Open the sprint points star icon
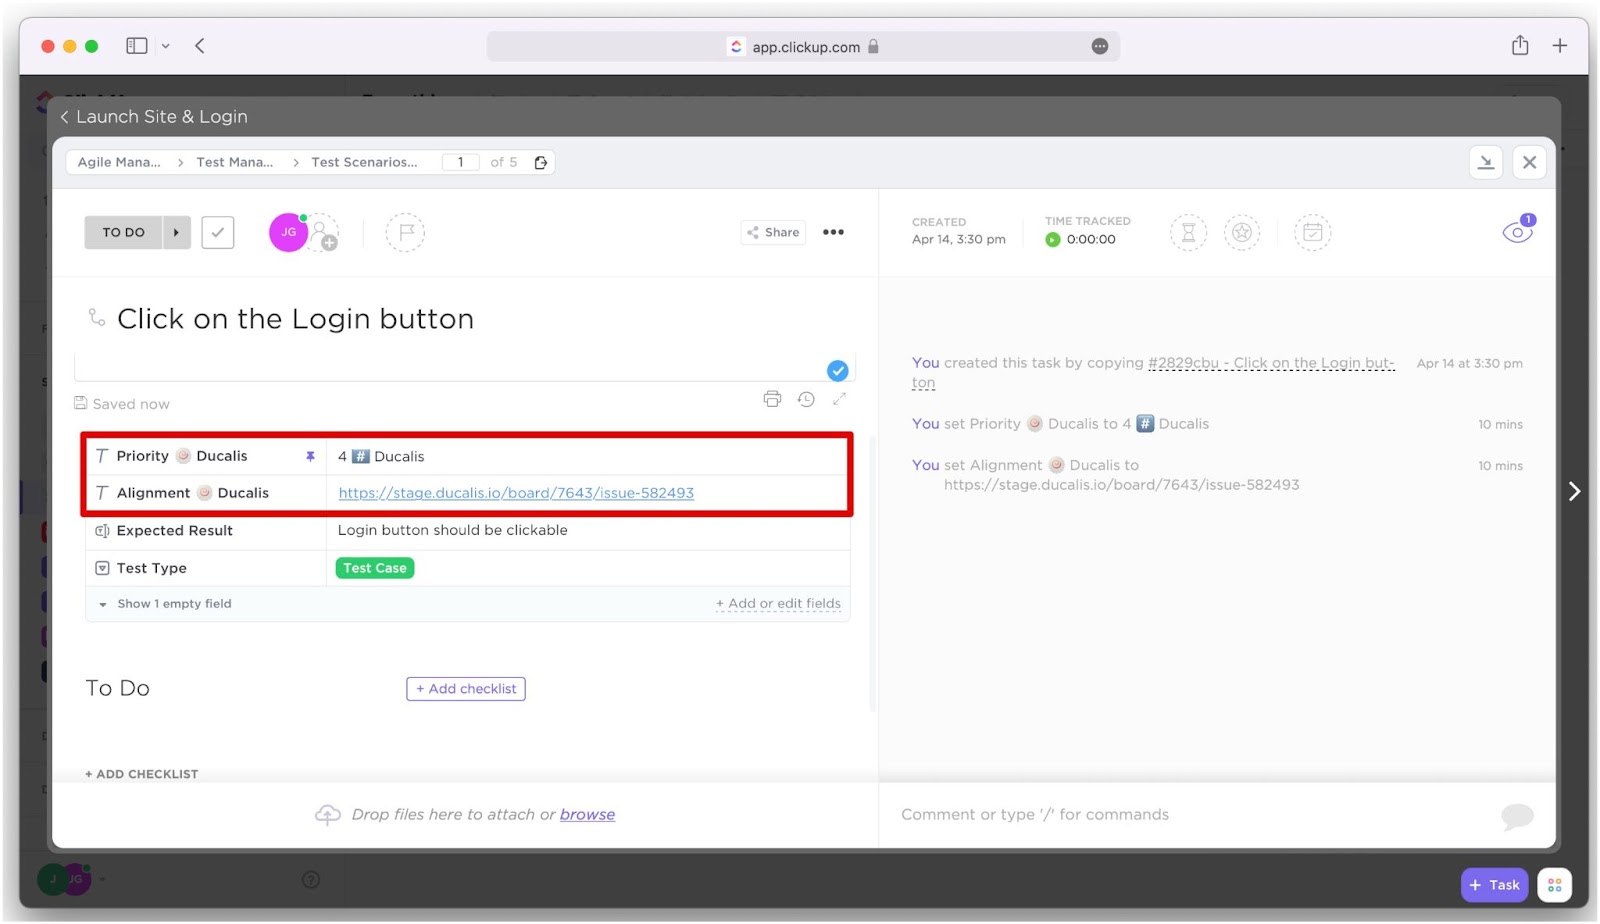 [x=1241, y=233]
